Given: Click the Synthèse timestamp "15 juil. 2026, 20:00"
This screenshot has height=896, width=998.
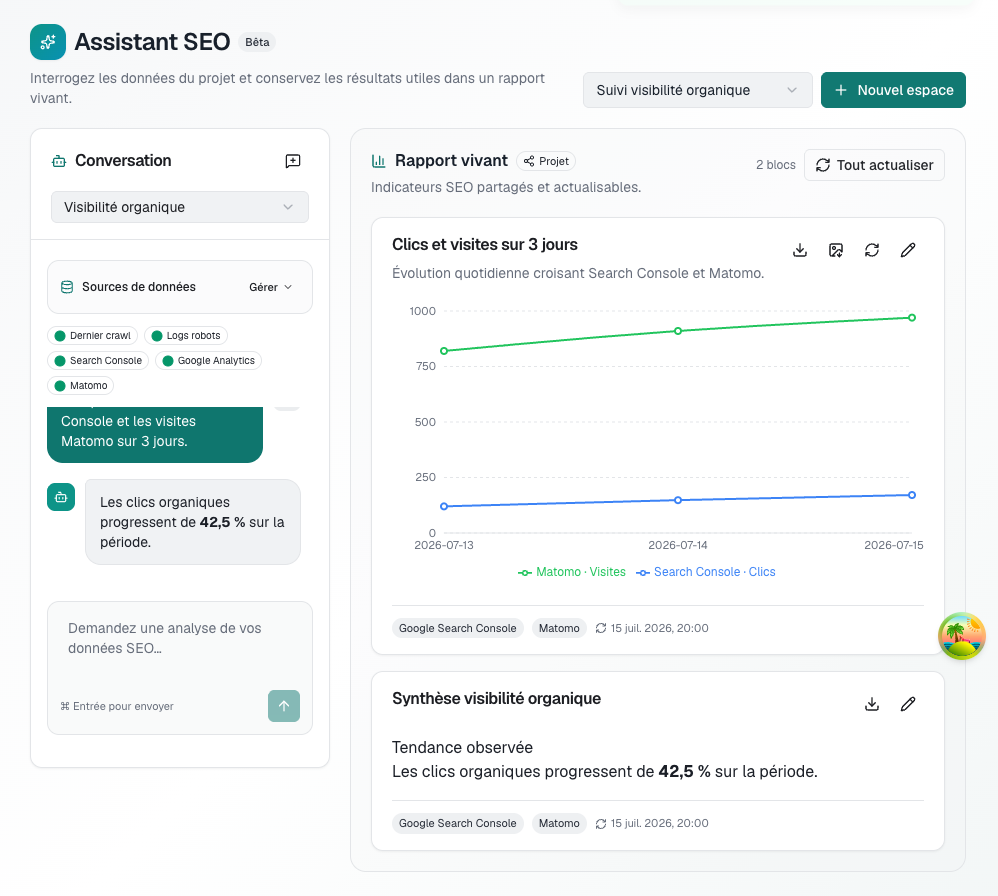Looking at the screenshot, I should (659, 823).
